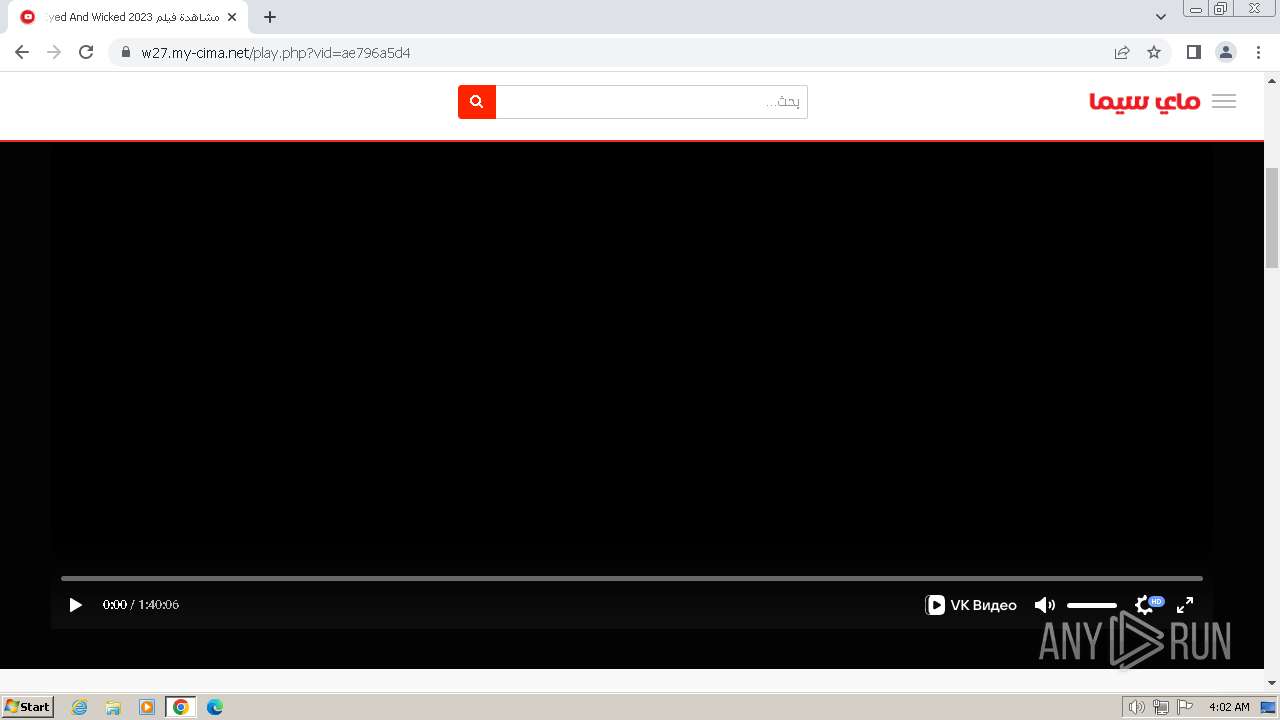
Task: Click the 4:02 AM clock
Action: coord(1229,707)
